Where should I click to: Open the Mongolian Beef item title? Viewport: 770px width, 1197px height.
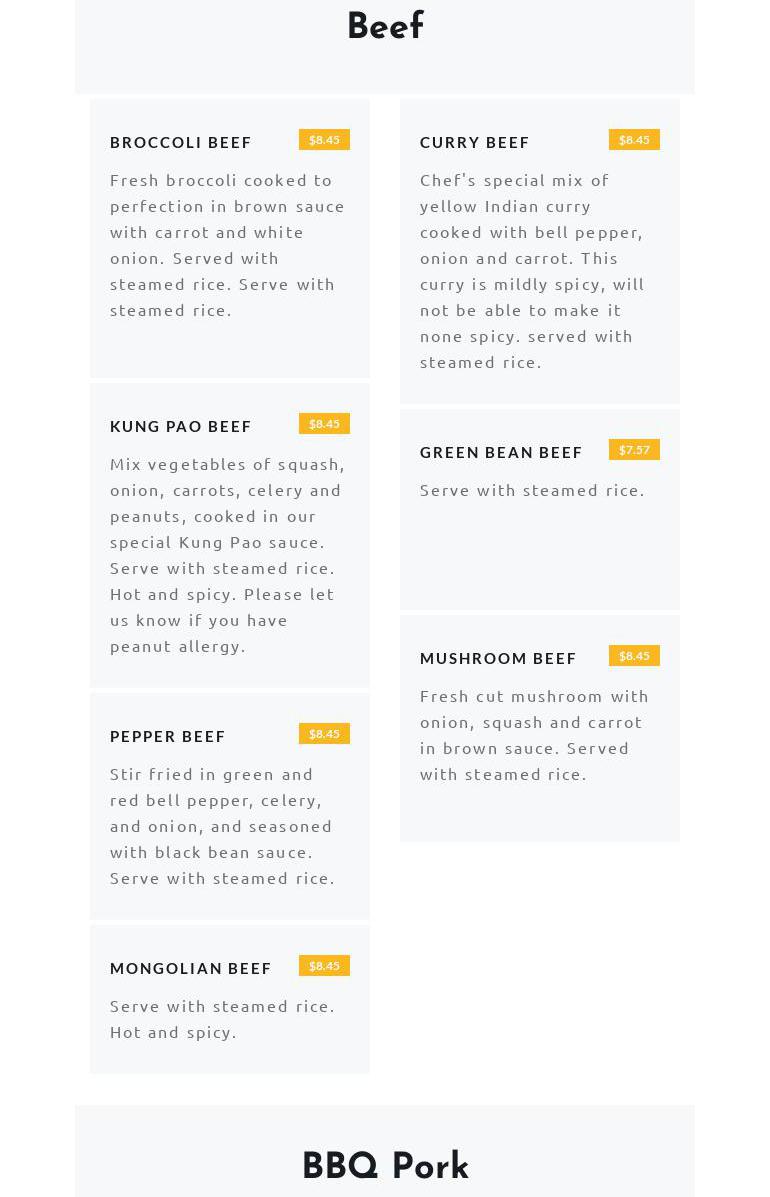pyautogui.click(x=191, y=968)
